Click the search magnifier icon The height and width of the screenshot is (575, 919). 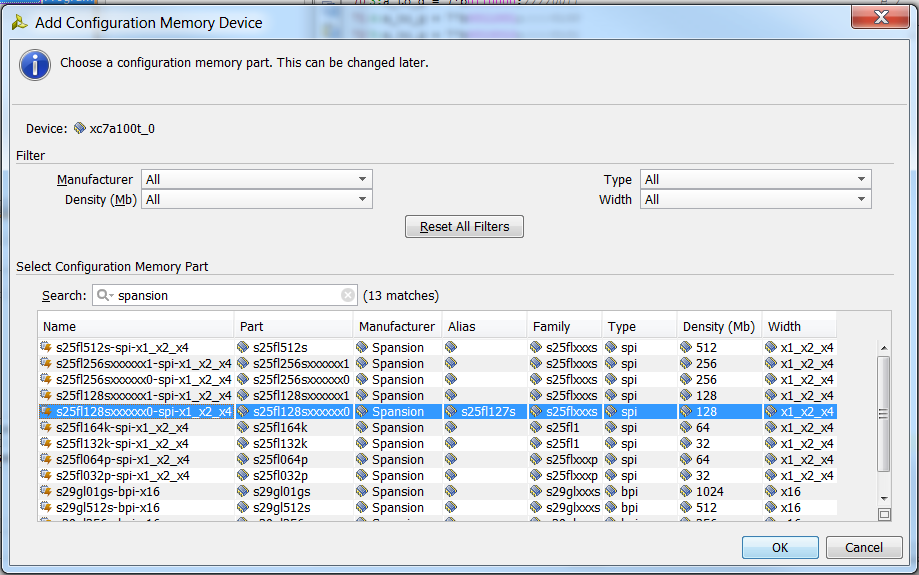[104, 295]
